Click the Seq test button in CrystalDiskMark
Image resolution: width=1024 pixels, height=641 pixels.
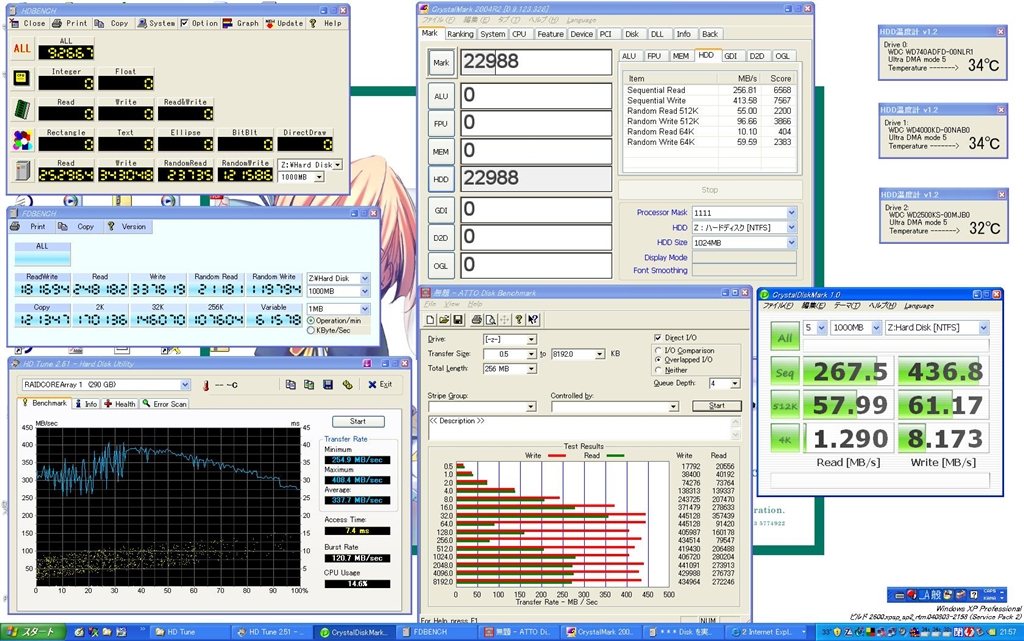click(x=786, y=371)
